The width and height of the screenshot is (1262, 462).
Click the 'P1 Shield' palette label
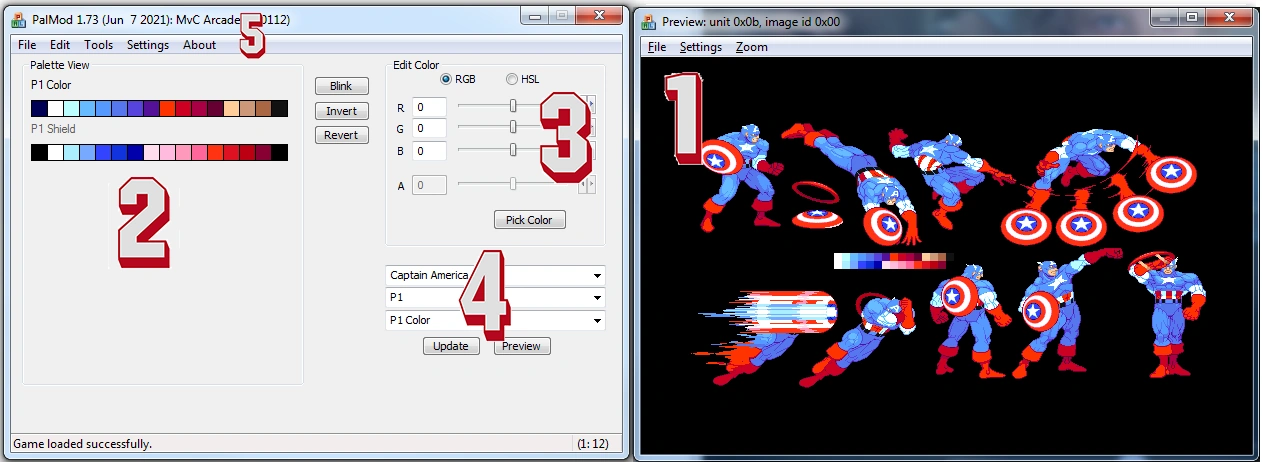(53, 129)
